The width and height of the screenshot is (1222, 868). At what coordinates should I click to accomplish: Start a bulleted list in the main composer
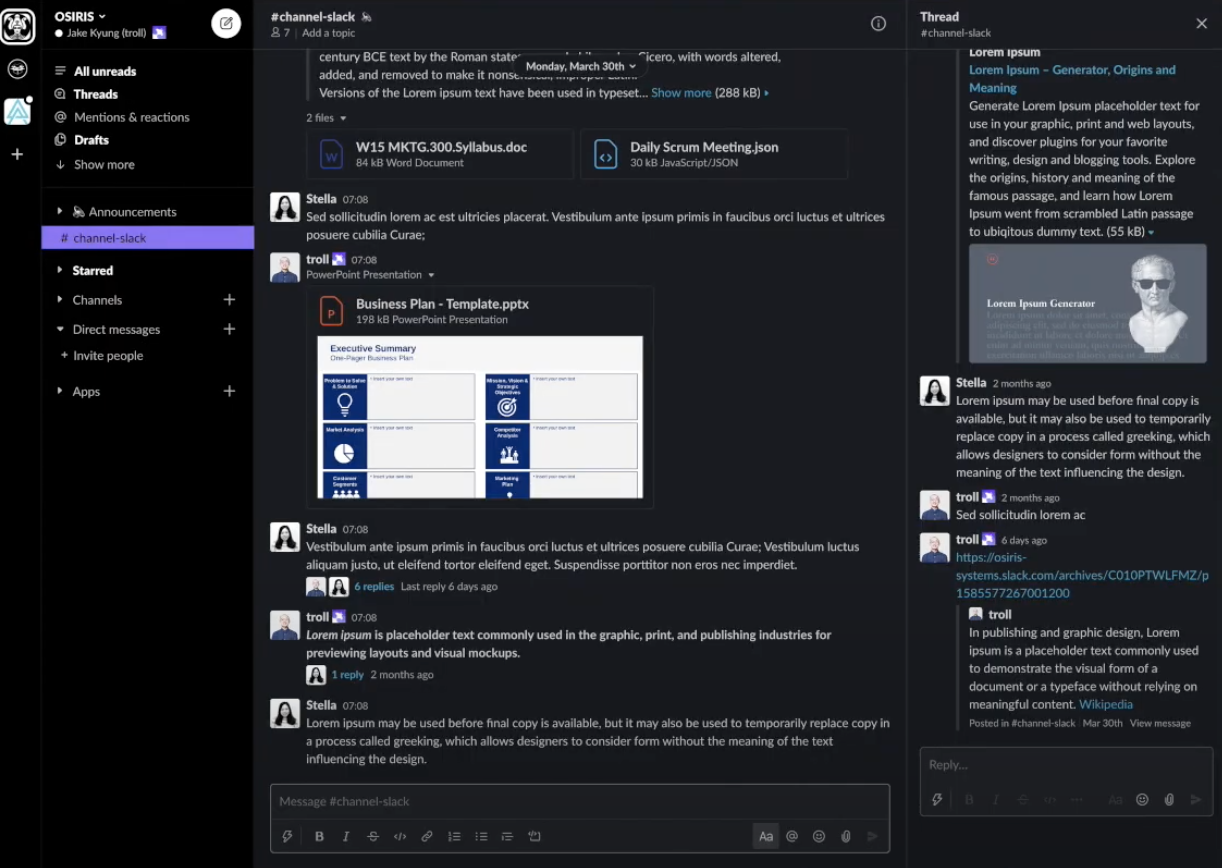481,837
